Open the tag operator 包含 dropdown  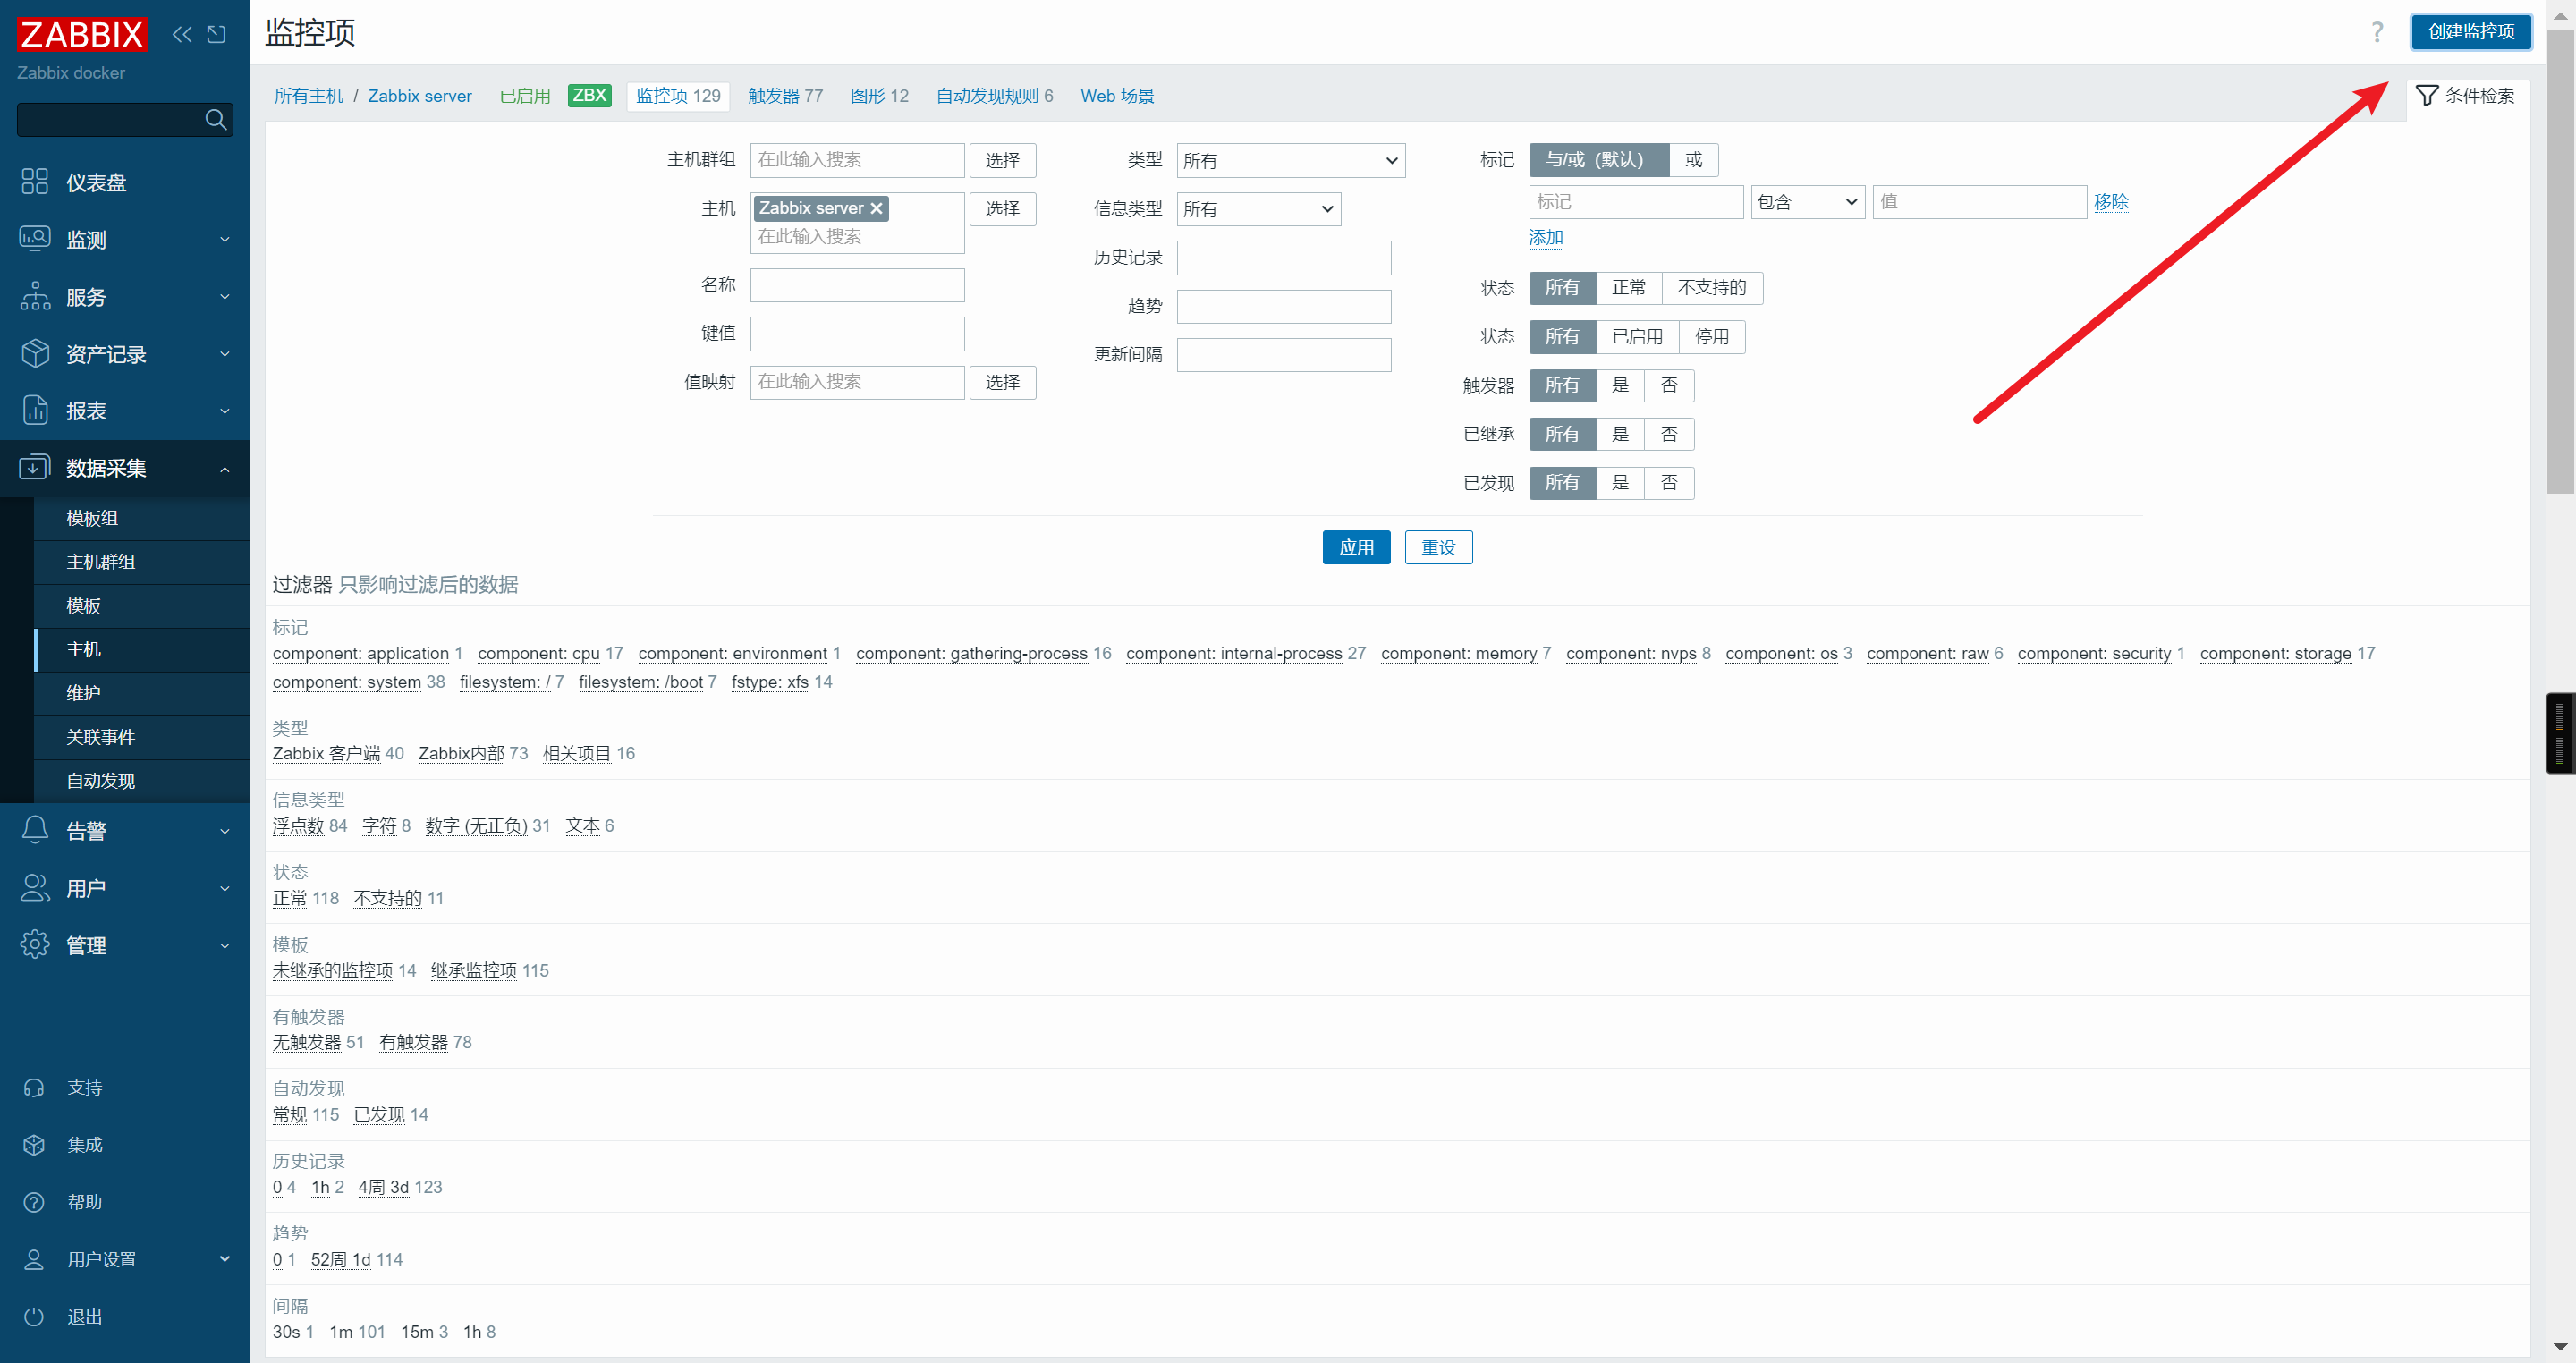tap(1807, 202)
